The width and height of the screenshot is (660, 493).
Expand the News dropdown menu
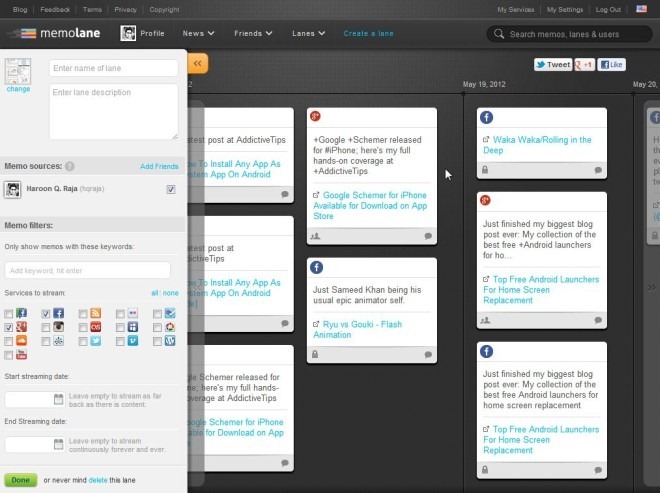coord(198,33)
